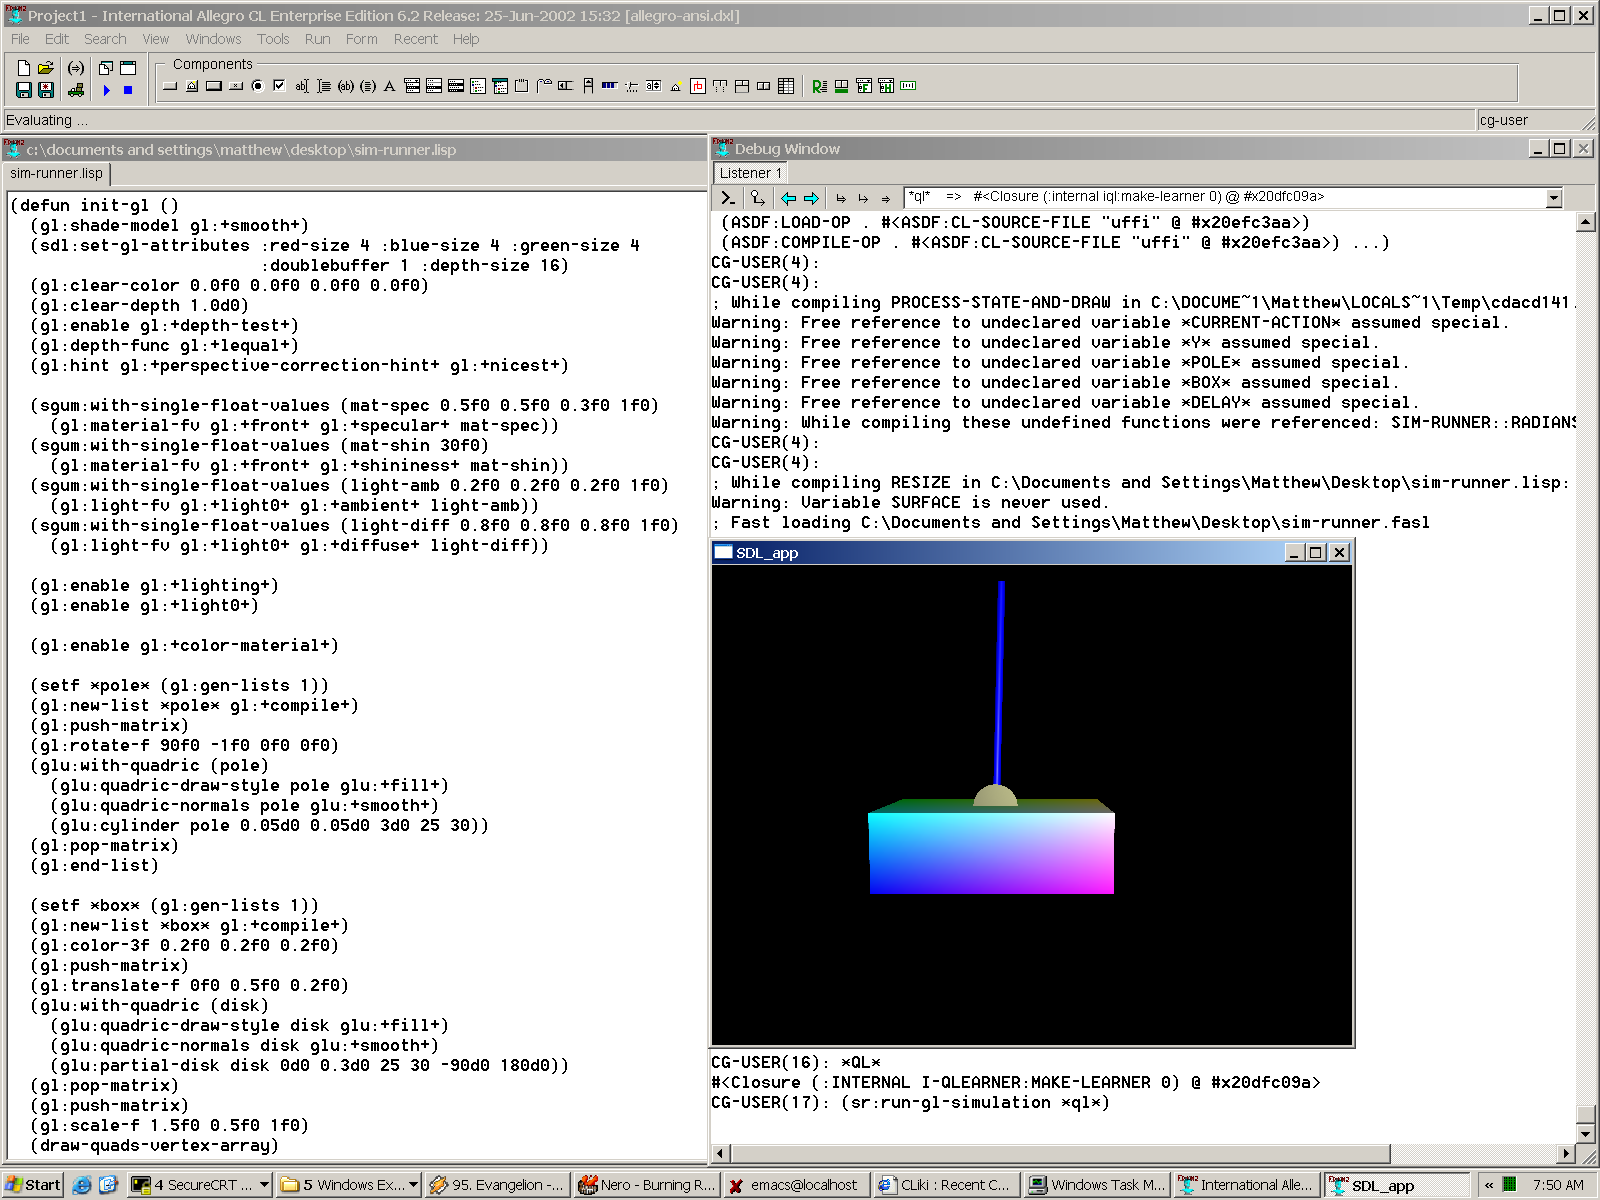This screenshot has width=1600, height=1200.
Task: Select the grid component tool at toolbar's right end
Action: coord(786,87)
